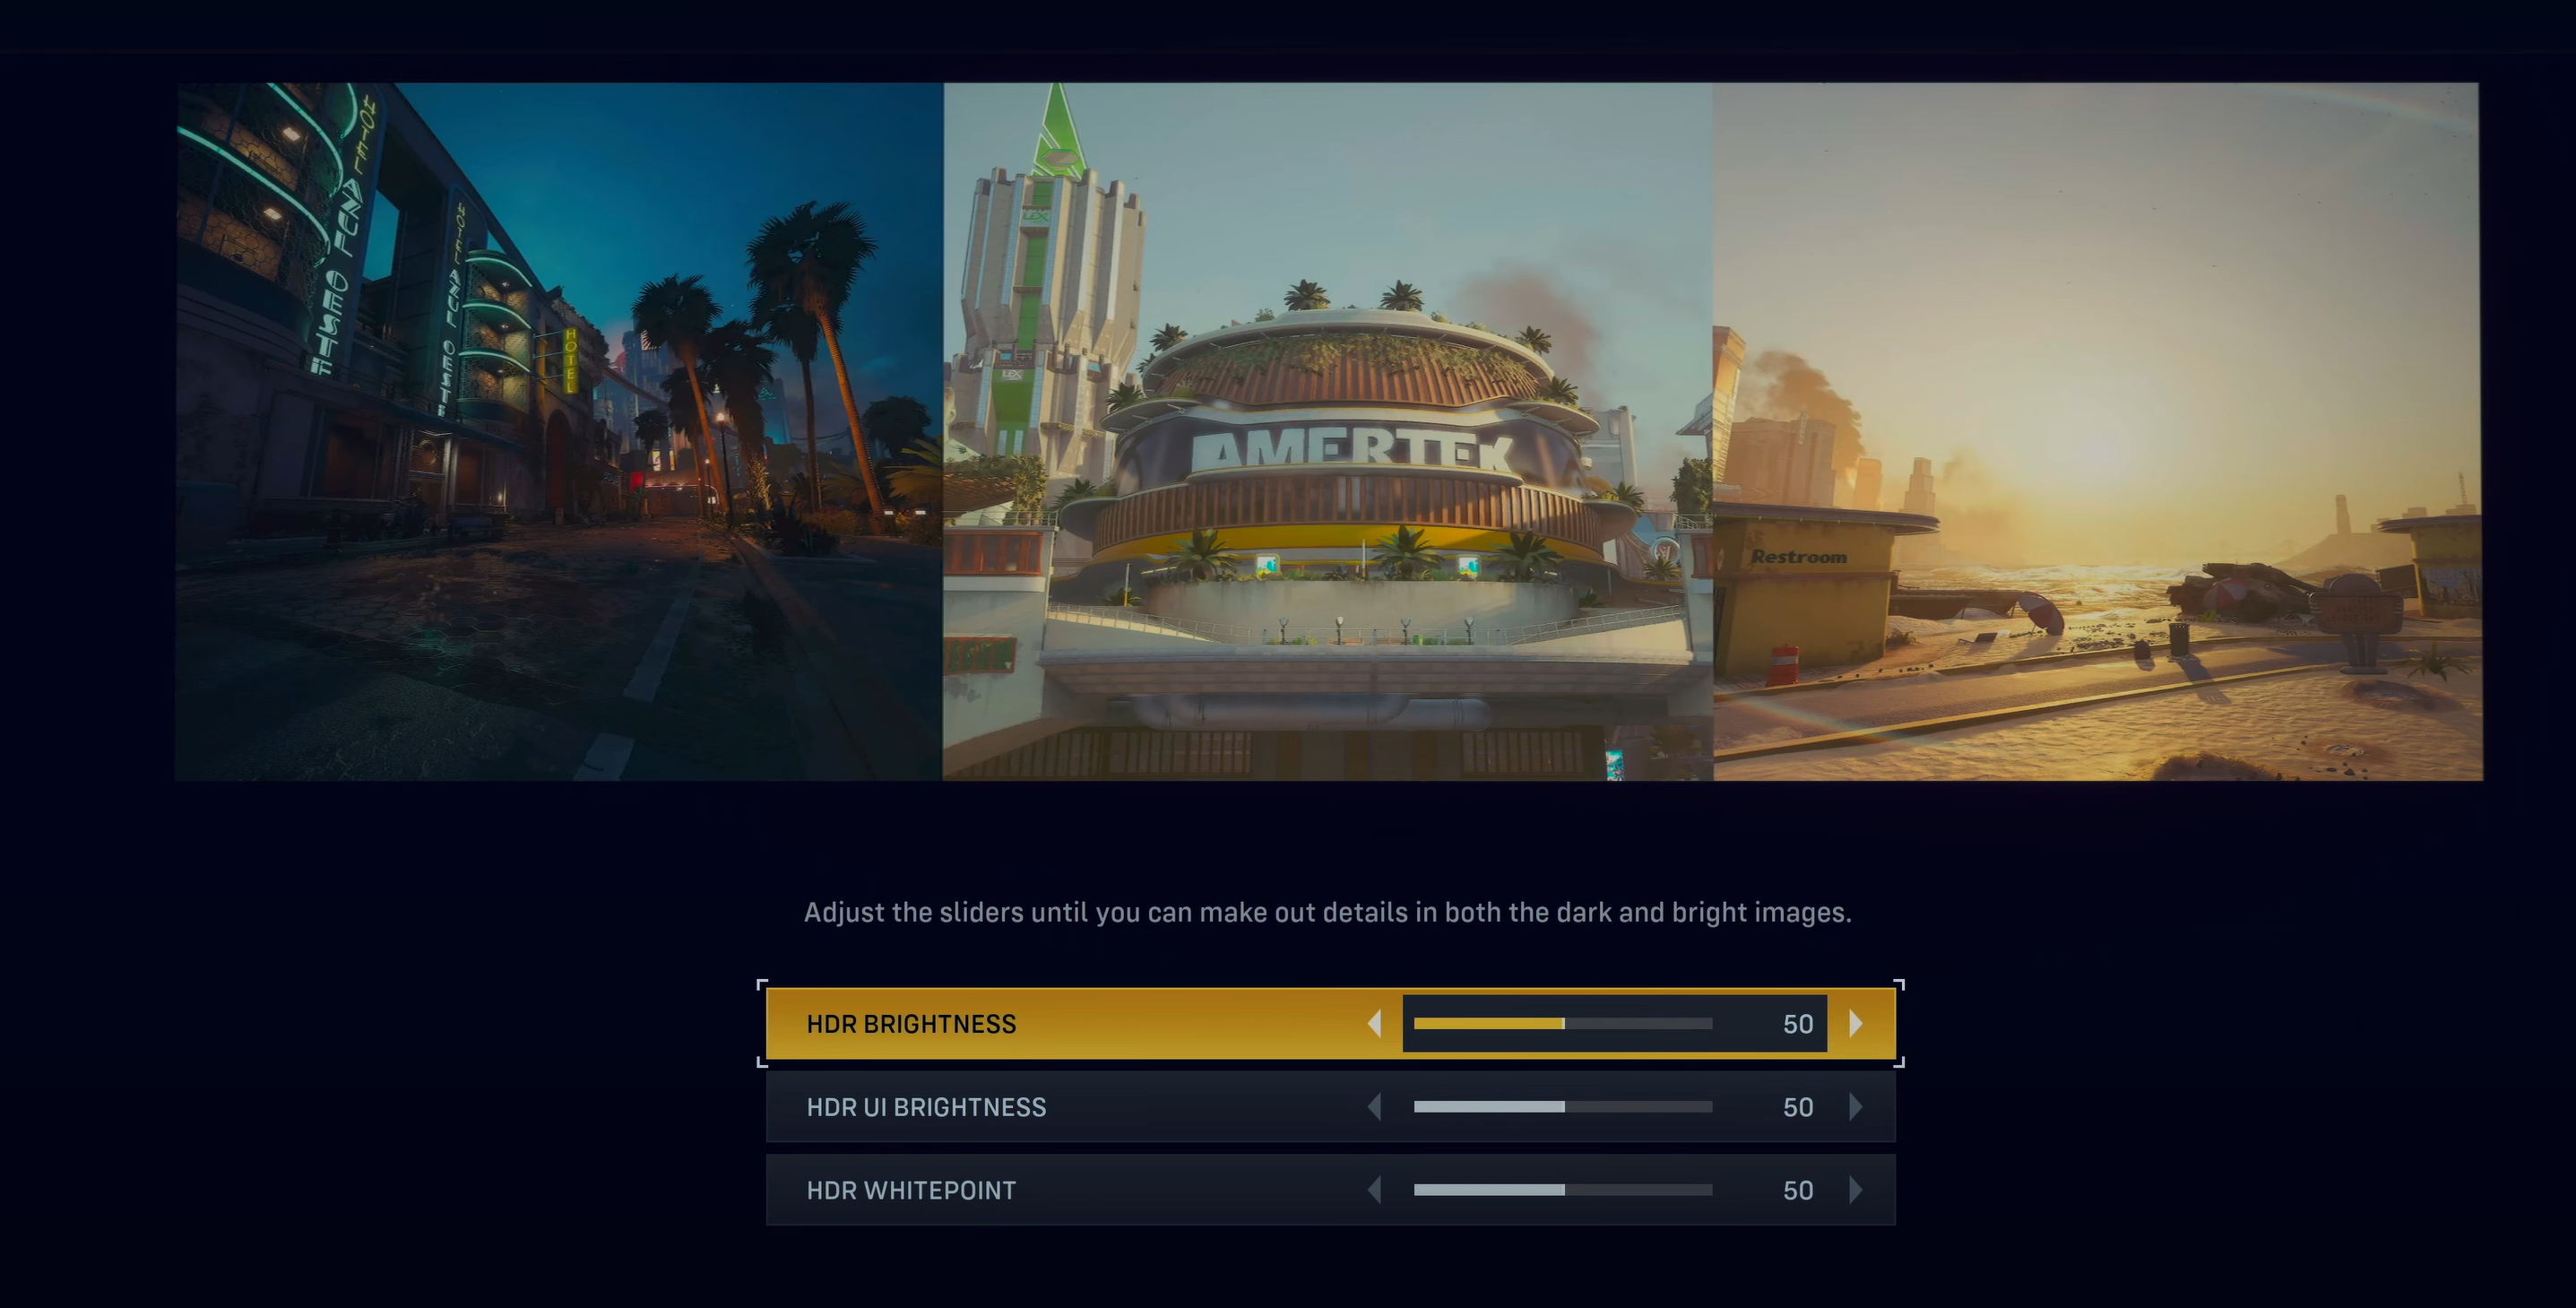Click the 'Adjust the sliders' instruction text

click(x=1328, y=913)
